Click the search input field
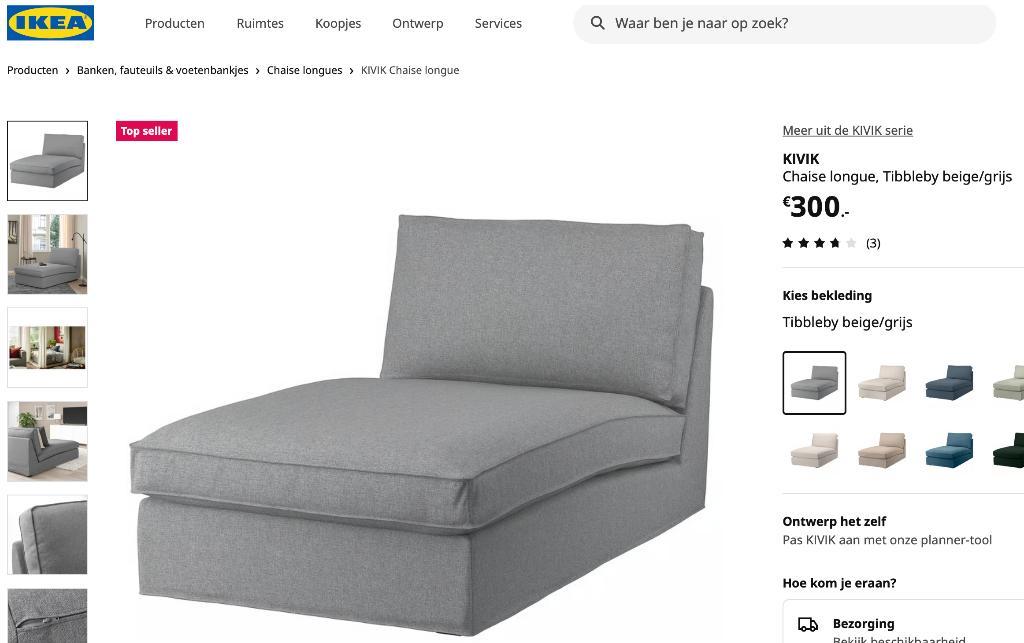This screenshot has width=1024, height=643. coord(784,24)
